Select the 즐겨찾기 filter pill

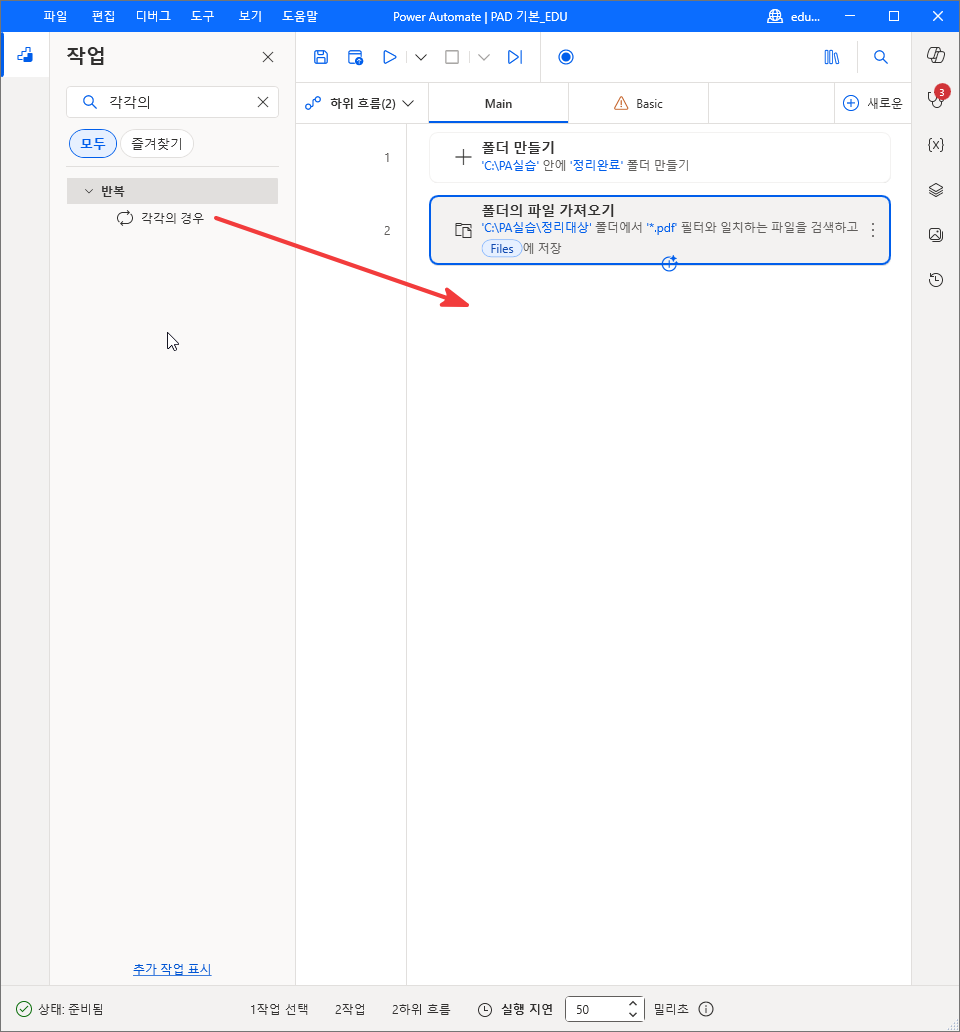coord(157,143)
